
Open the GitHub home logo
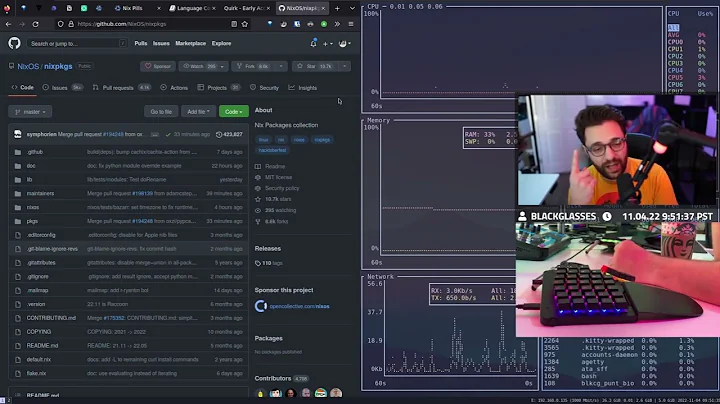coord(14,43)
